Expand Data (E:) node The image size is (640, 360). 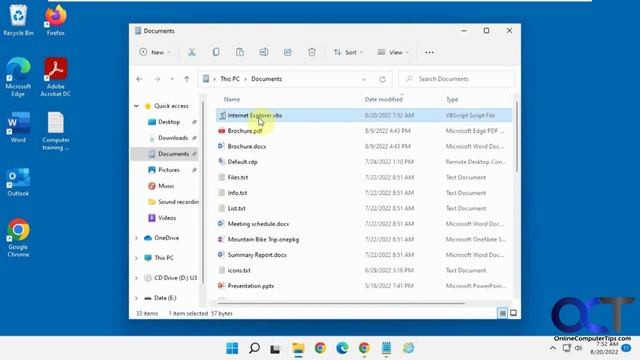coord(136,298)
